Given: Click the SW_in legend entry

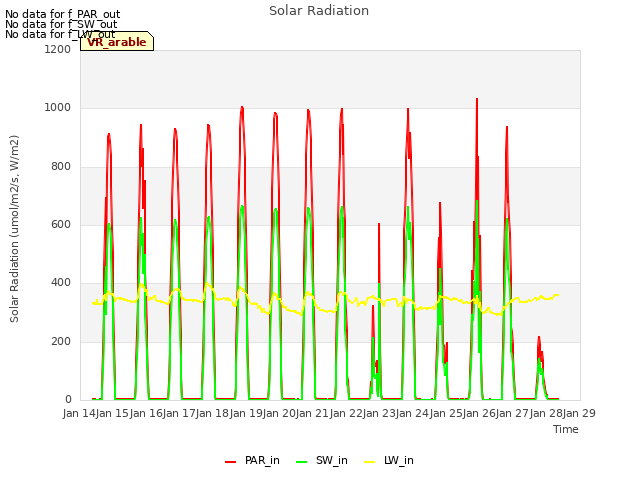Looking at the screenshot, I should 322,460.
